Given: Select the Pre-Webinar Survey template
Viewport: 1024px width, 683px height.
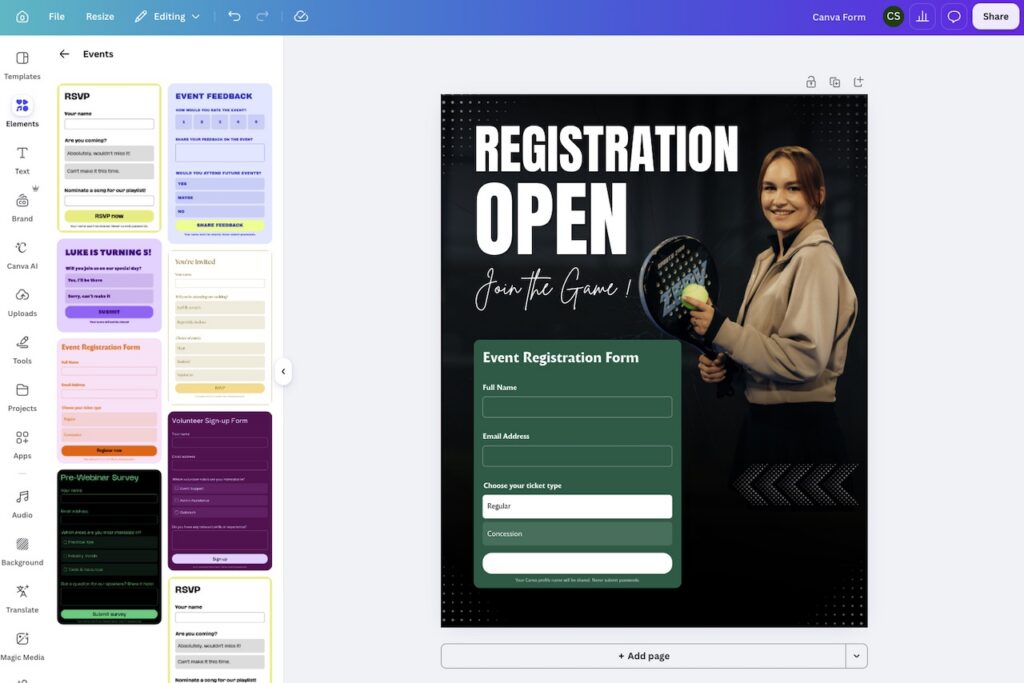Looking at the screenshot, I should click(109, 547).
